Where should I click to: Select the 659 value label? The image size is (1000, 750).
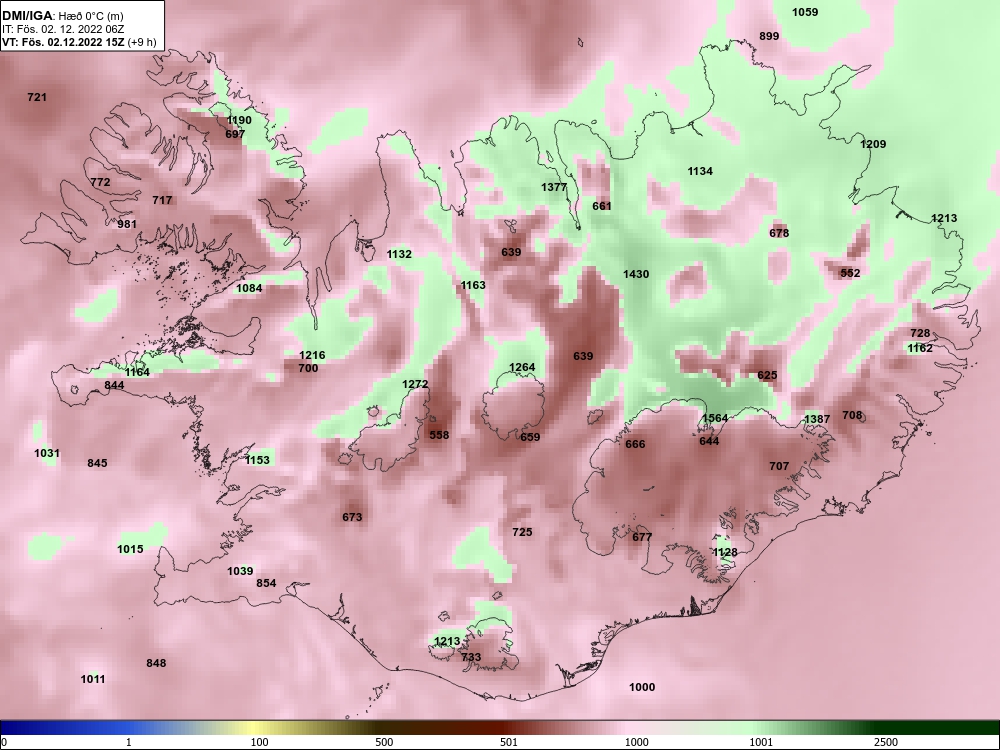tap(530, 438)
